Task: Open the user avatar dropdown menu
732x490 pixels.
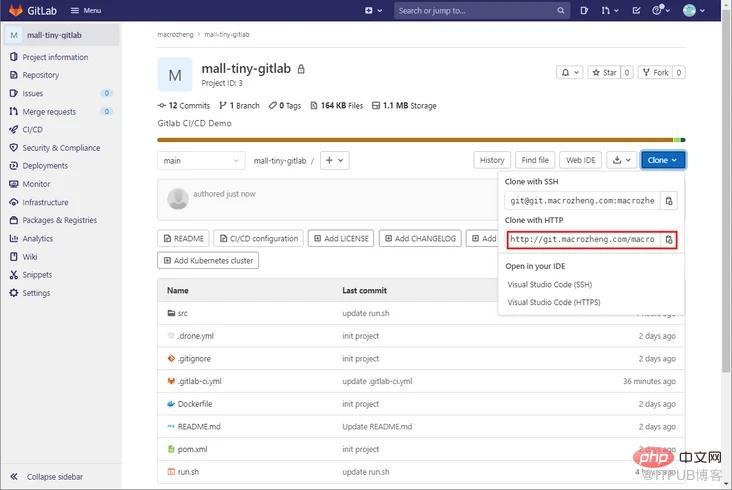Action: click(694, 10)
